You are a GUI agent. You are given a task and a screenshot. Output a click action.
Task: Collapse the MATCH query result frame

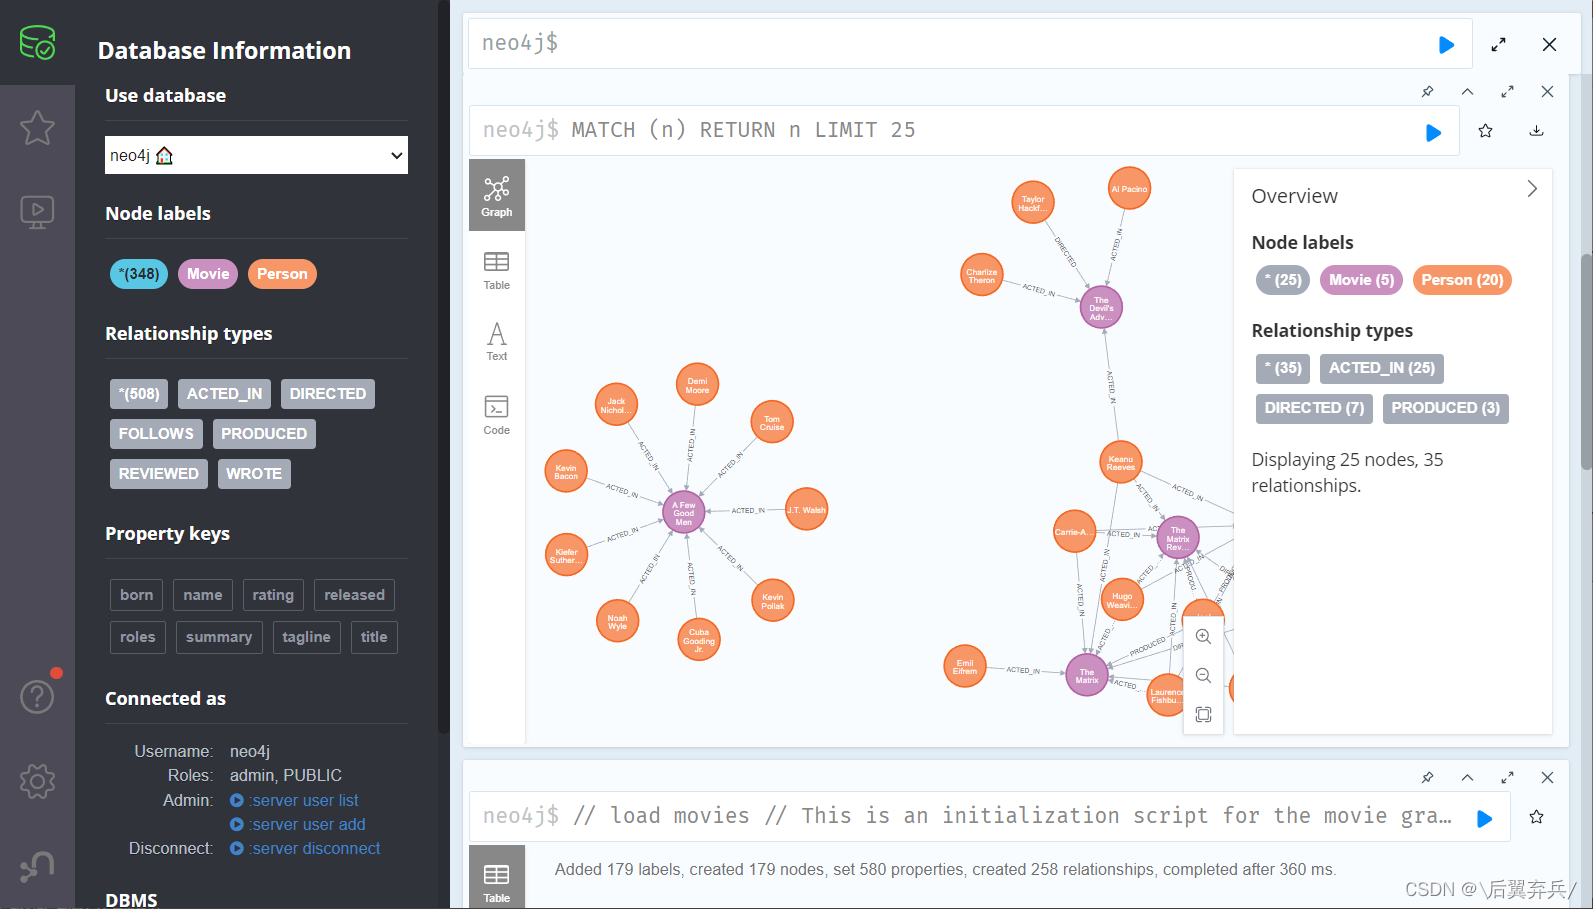(x=1467, y=91)
